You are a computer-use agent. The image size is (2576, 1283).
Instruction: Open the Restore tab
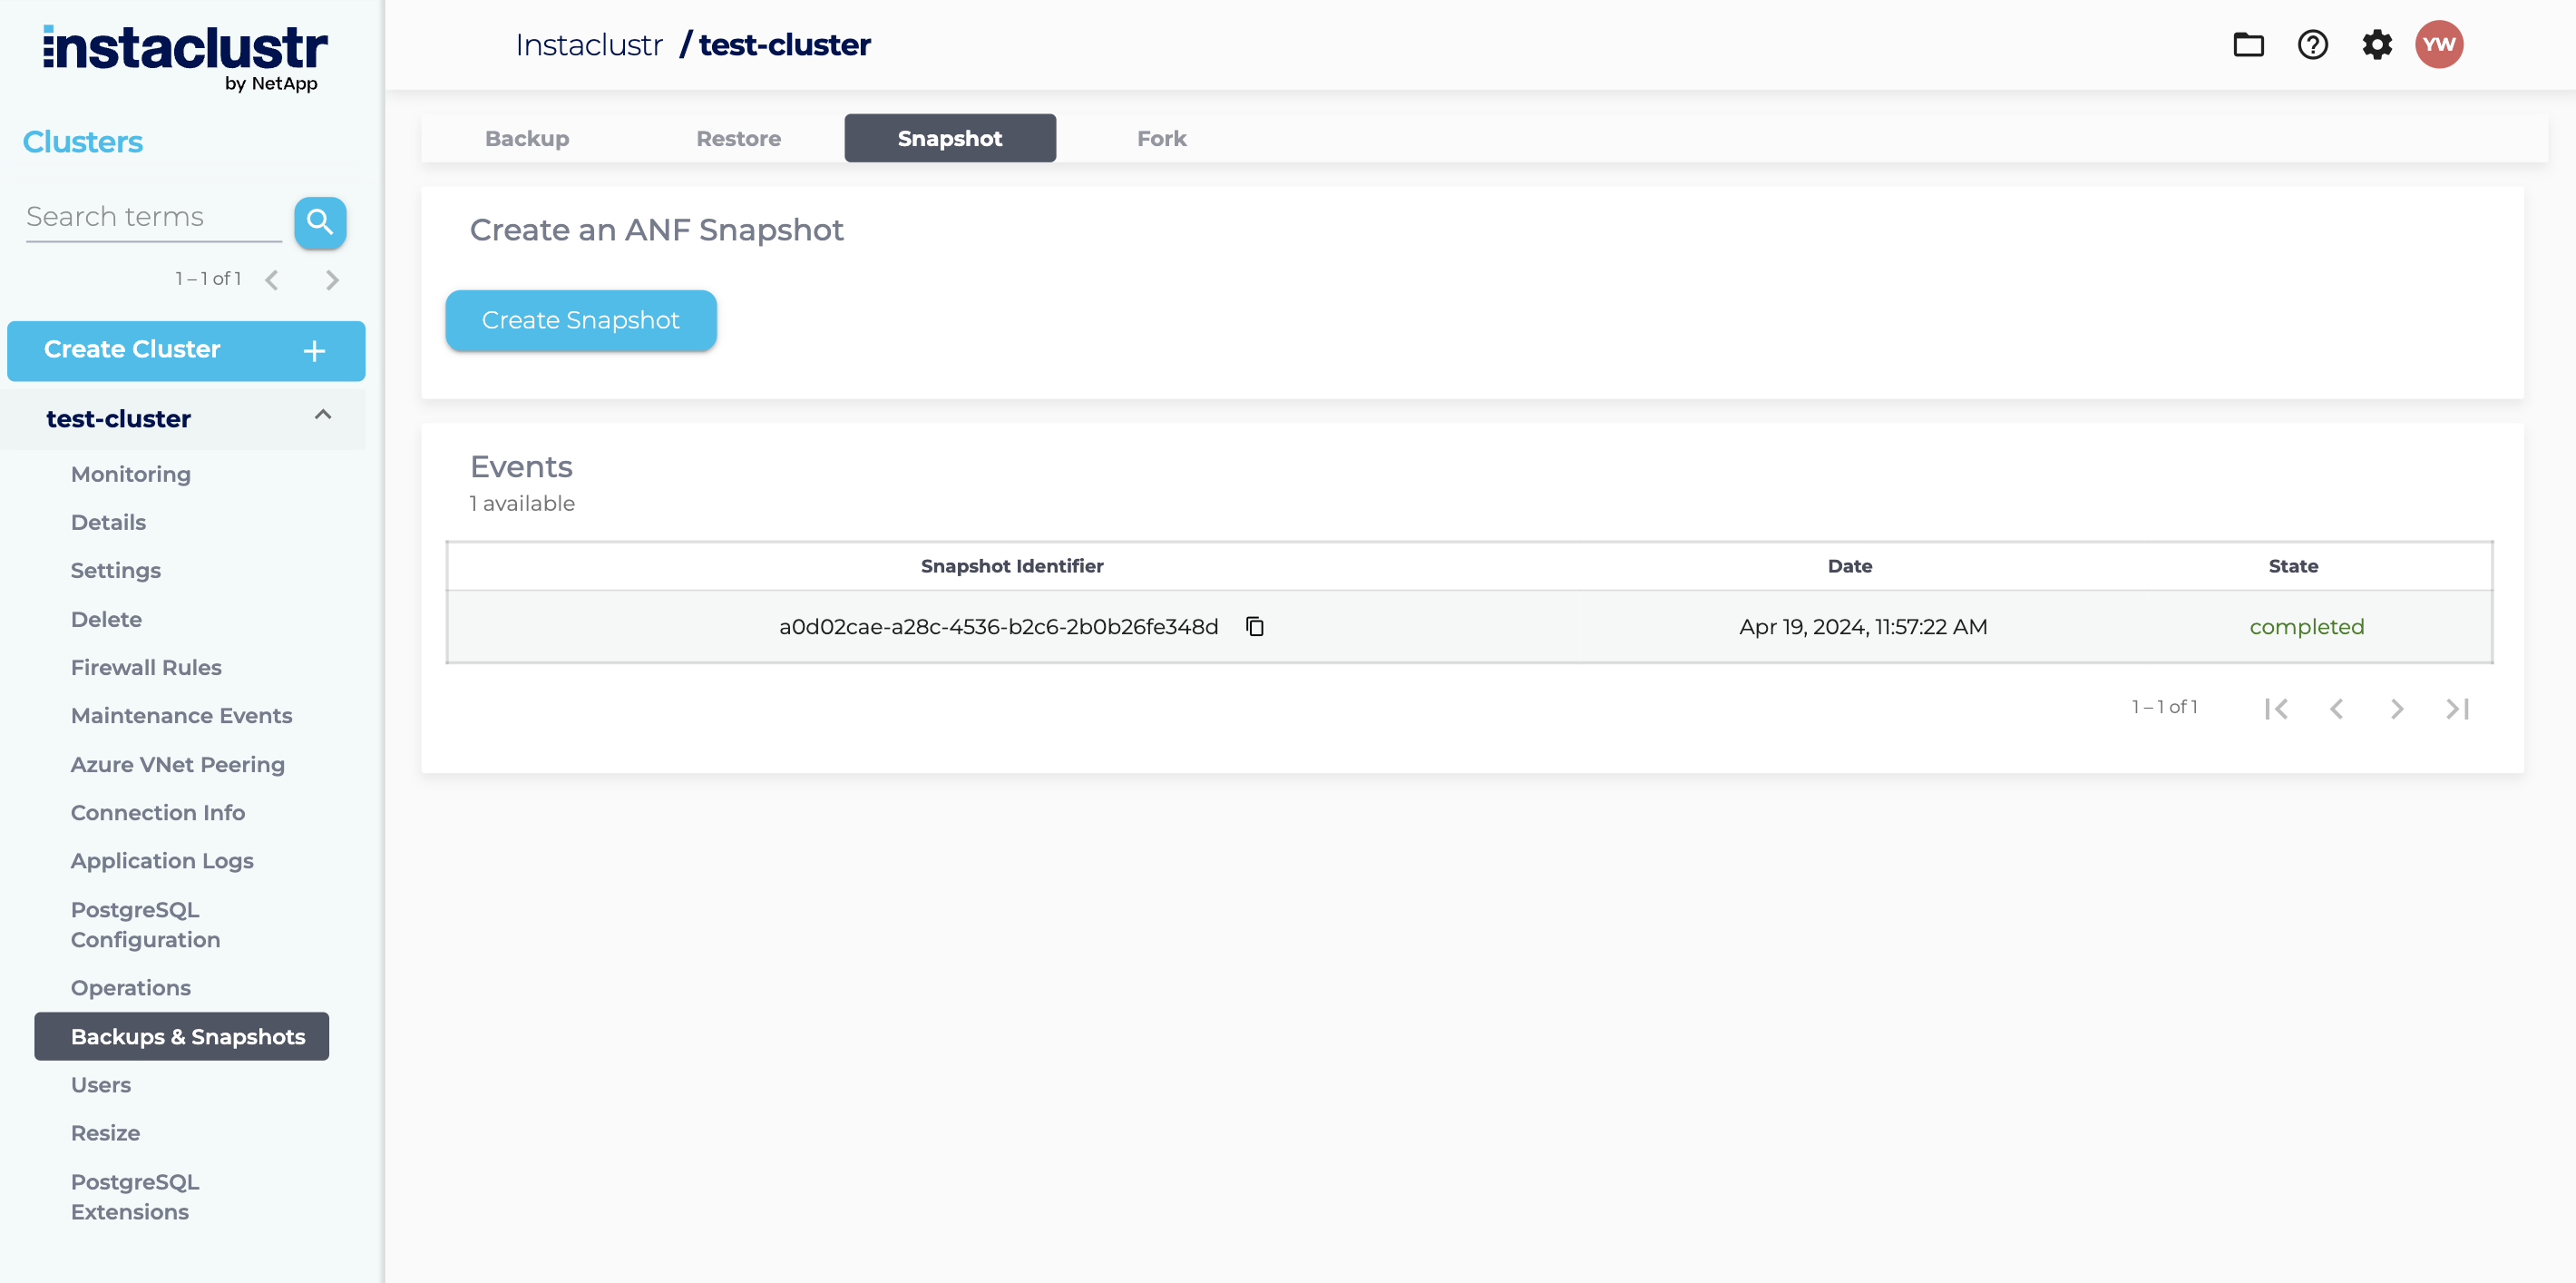[x=738, y=139]
